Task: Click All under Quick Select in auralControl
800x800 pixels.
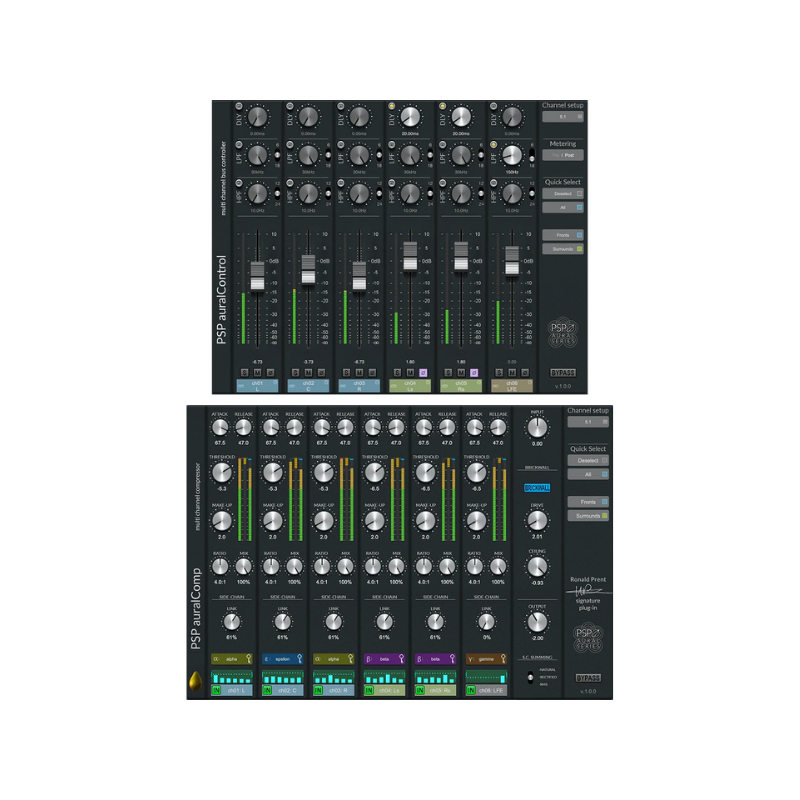Action: coord(562,208)
